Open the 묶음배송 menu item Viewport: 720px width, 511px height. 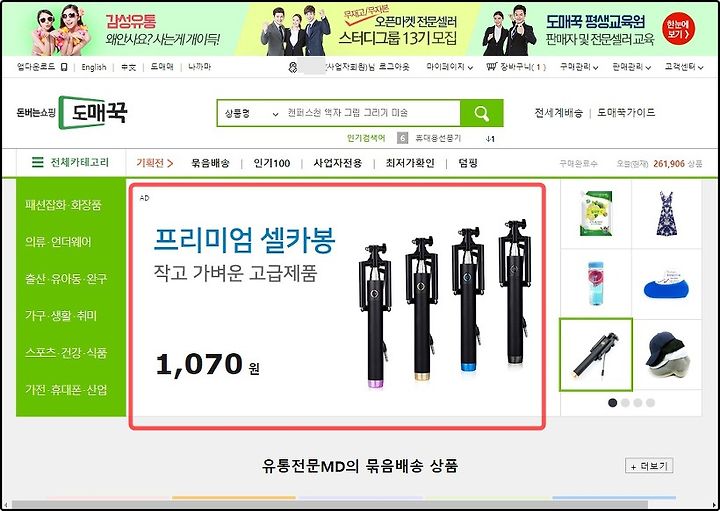click(210, 163)
